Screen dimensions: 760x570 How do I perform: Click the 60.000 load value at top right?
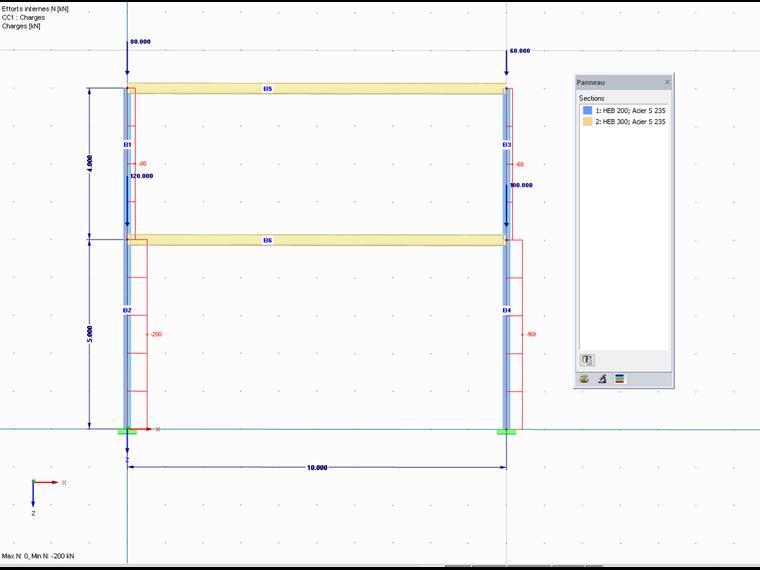tap(520, 51)
